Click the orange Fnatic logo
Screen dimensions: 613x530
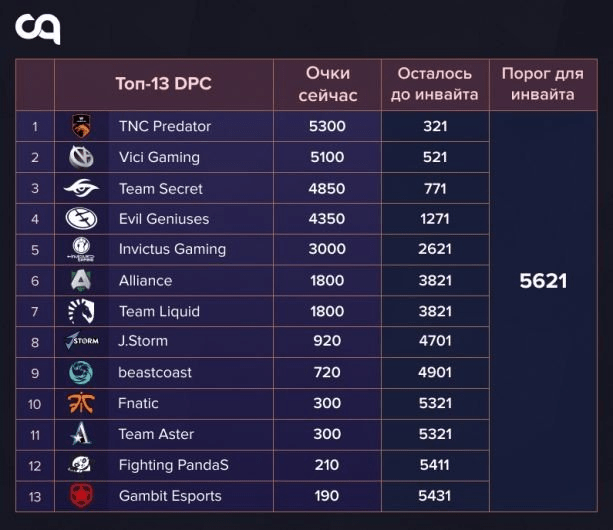tap(81, 403)
